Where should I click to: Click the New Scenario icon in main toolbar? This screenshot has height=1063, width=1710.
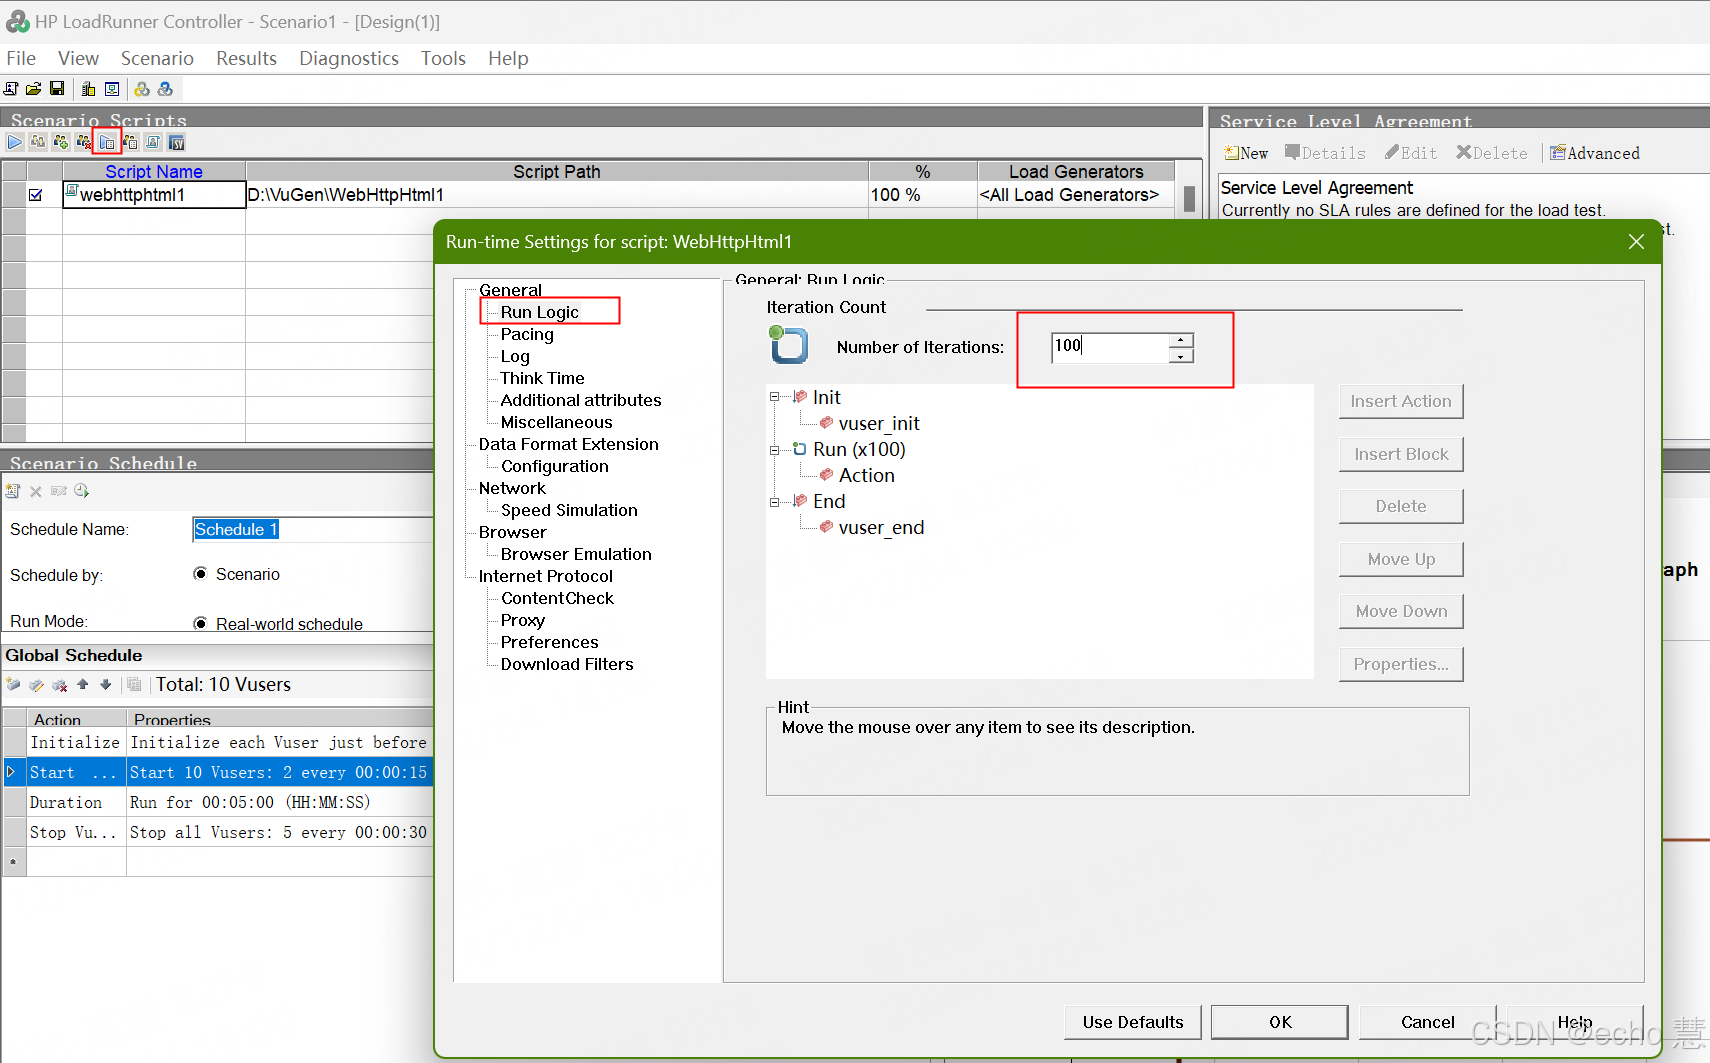[x=11, y=89]
